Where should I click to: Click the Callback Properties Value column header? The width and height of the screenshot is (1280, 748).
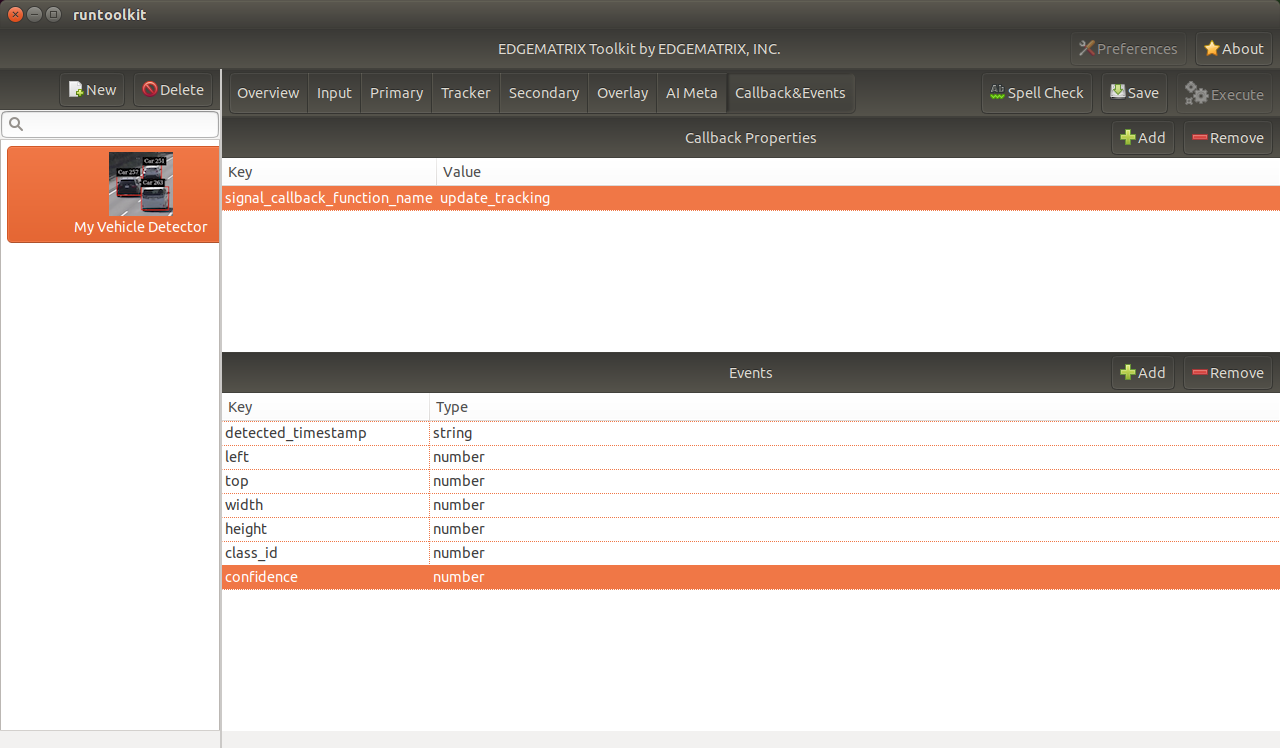click(858, 172)
